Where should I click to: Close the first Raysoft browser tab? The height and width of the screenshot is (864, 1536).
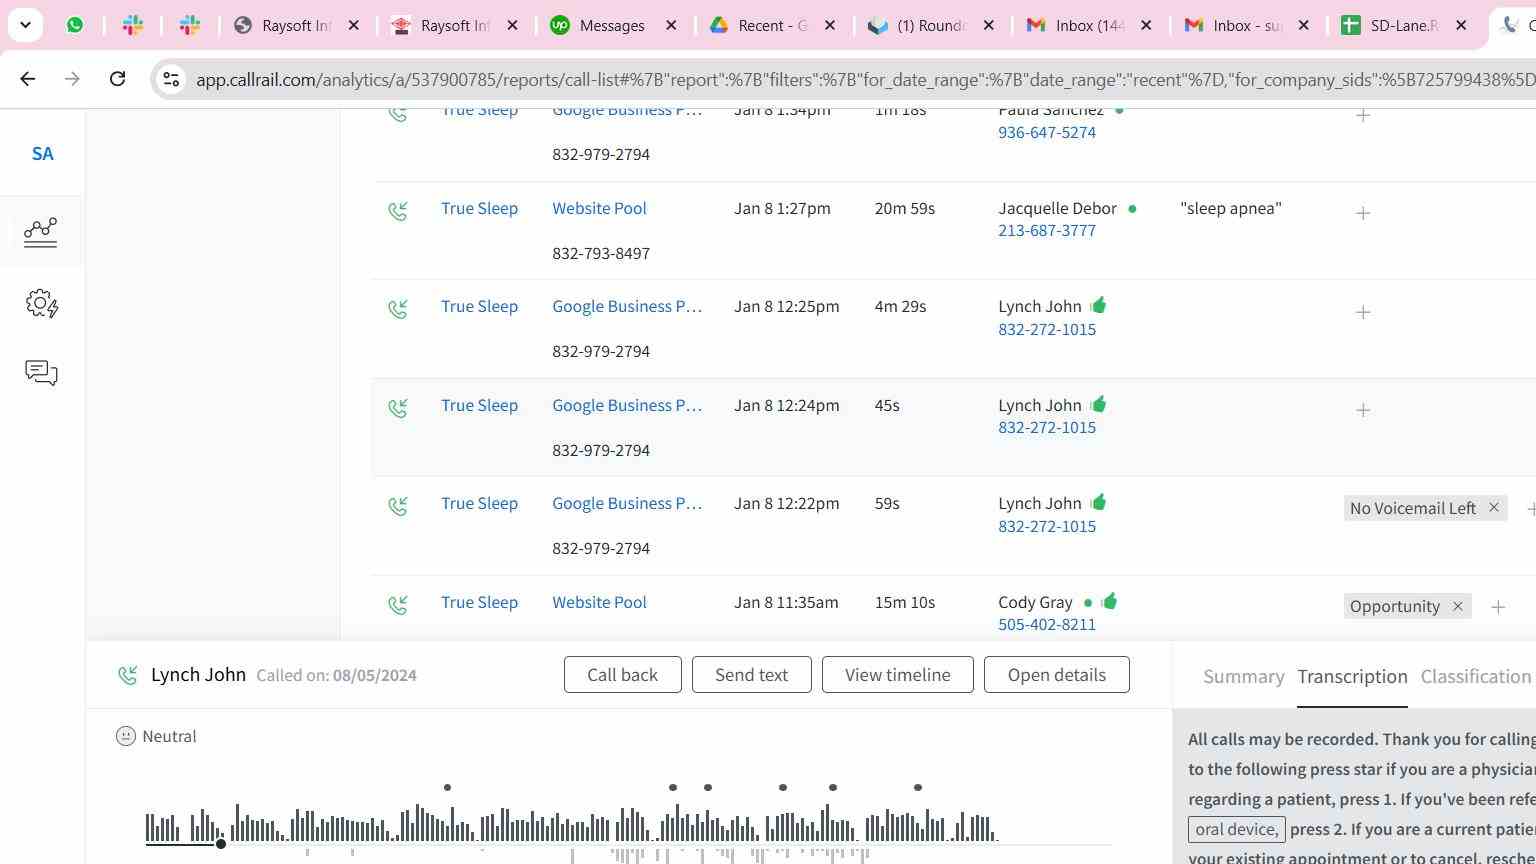click(x=353, y=25)
